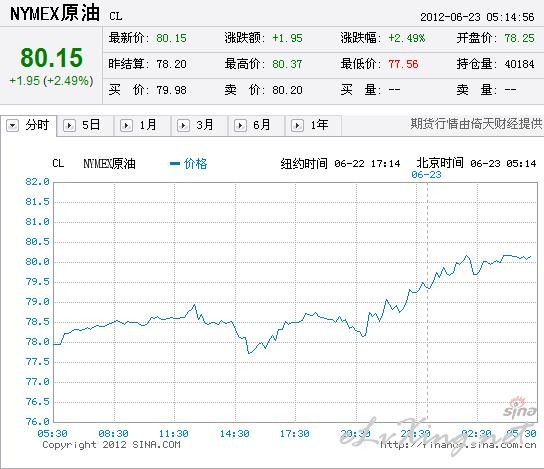Click the +1.95 (+2.49%) change text
The height and width of the screenshot is (469, 544).
pyautogui.click(x=51, y=81)
